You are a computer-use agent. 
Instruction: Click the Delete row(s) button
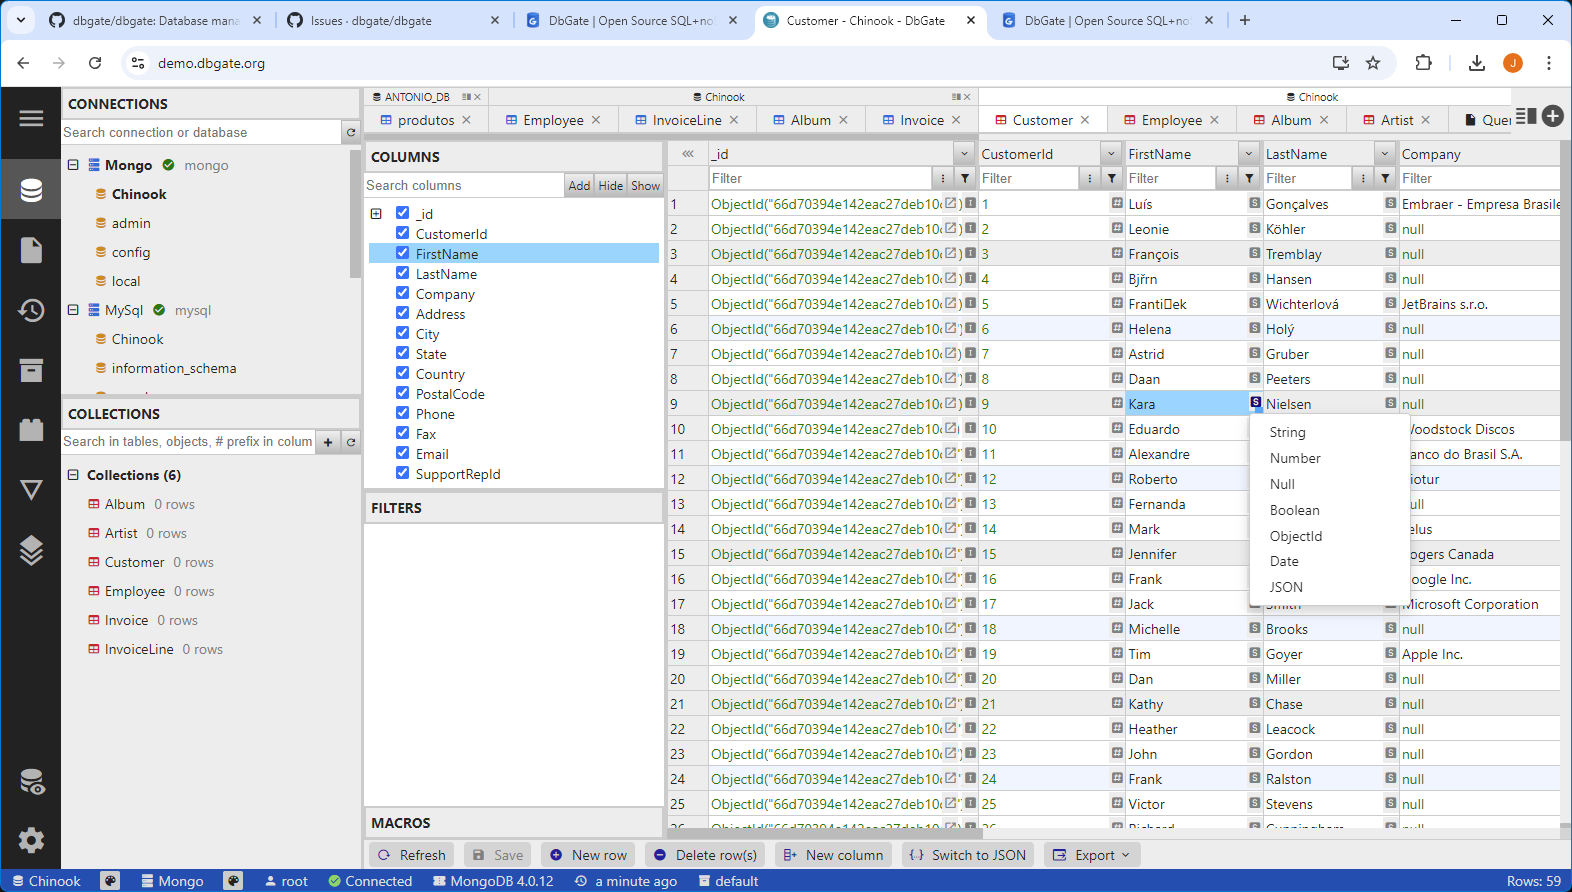(705, 855)
